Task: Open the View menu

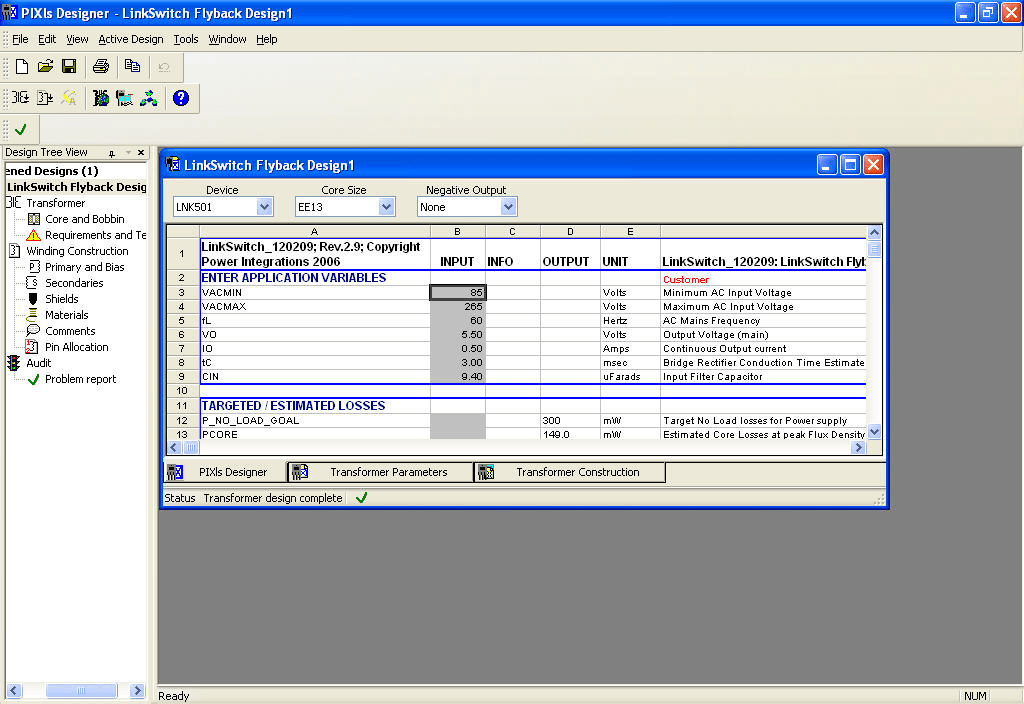Action: point(77,39)
